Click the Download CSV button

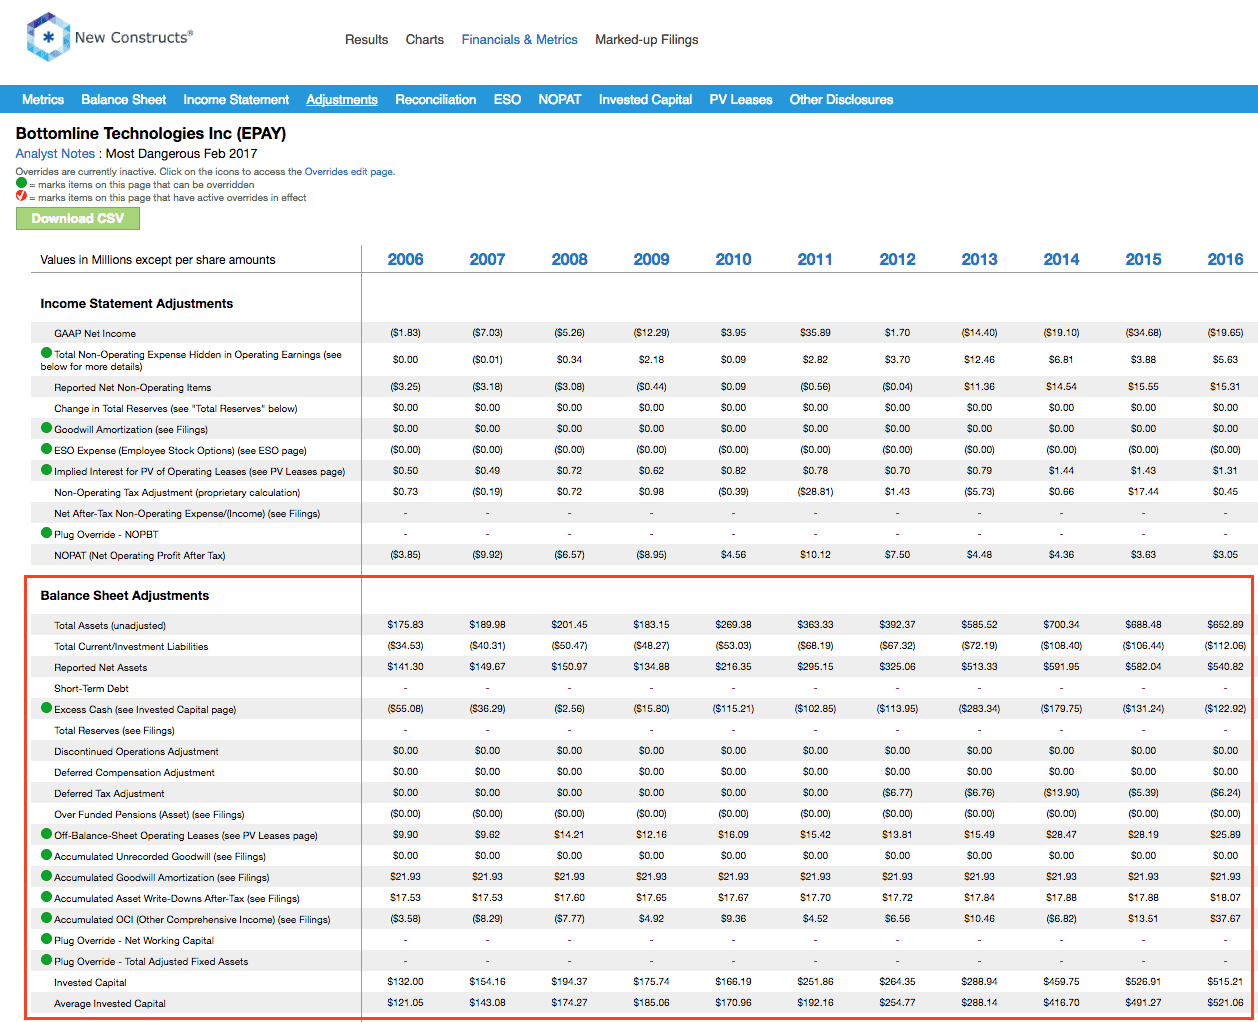[78, 219]
